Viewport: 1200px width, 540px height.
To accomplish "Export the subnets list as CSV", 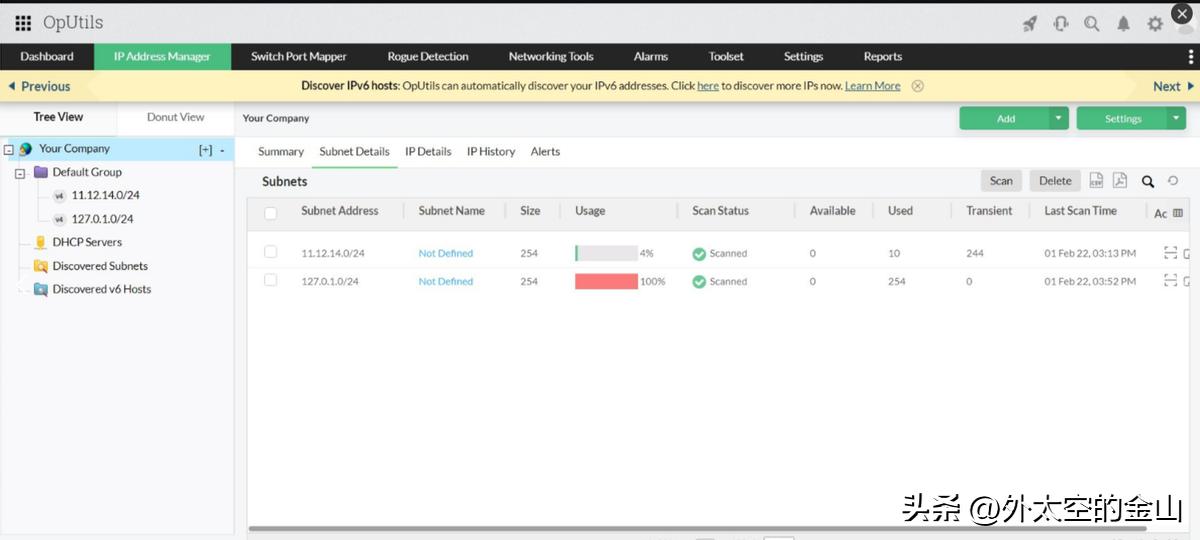I will 1096,181.
